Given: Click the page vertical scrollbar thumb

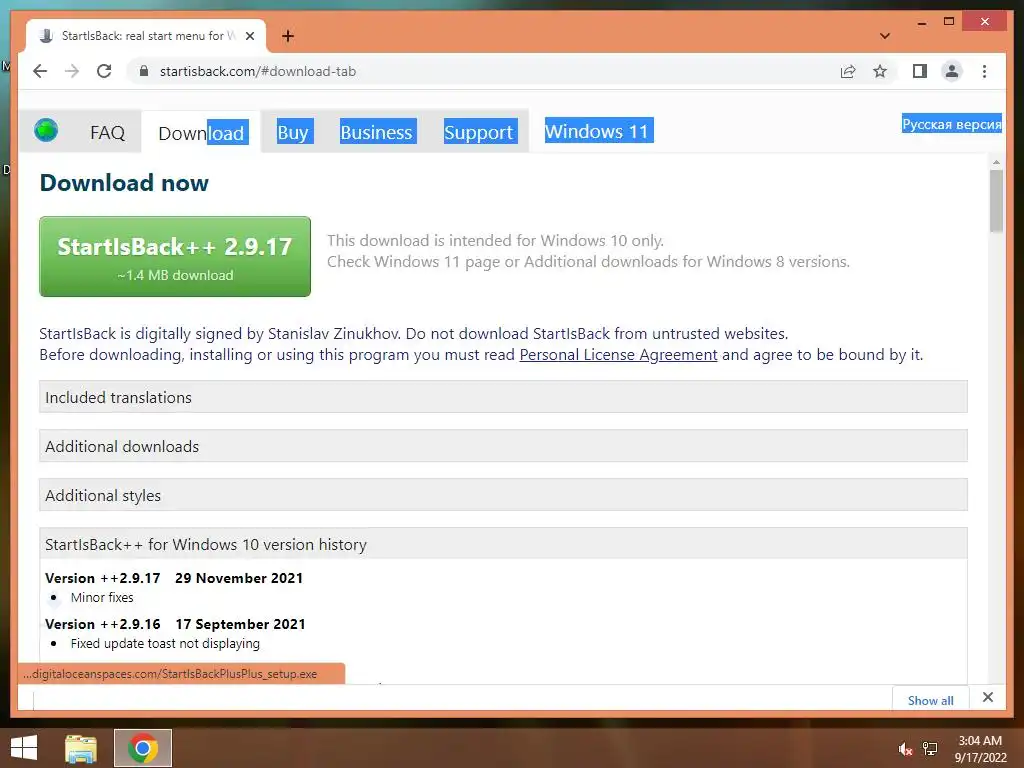Looking at the screenshot, I should point(996,200).
